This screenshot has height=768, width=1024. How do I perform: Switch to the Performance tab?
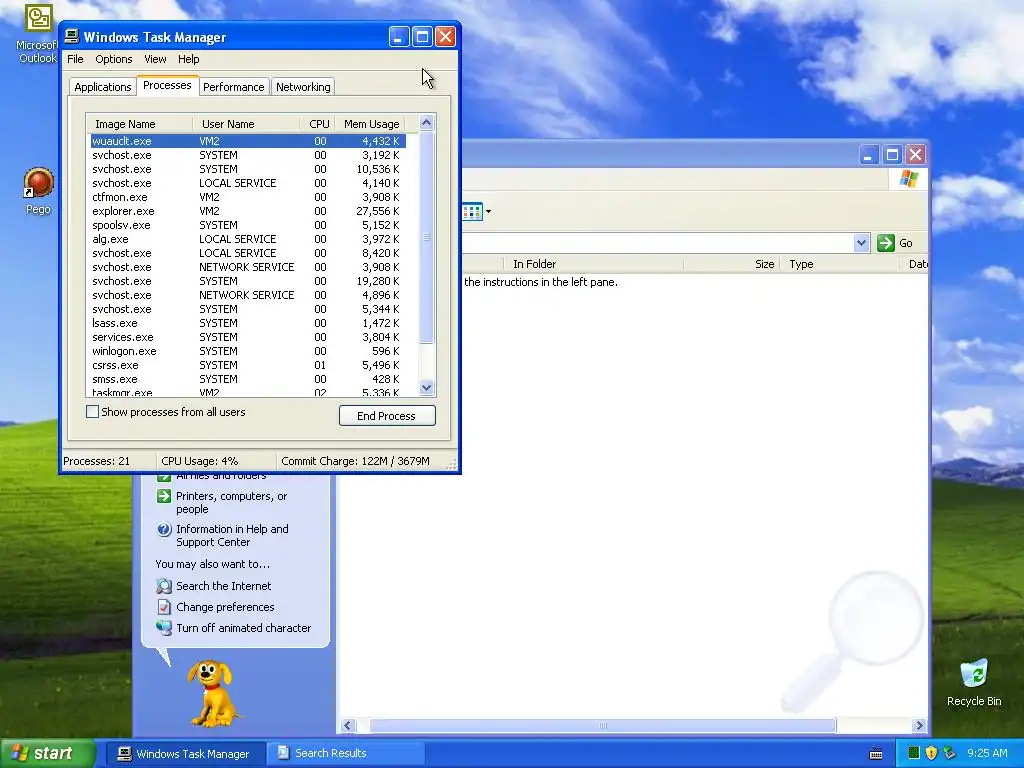pyautogui.click(x=234, y=87)
